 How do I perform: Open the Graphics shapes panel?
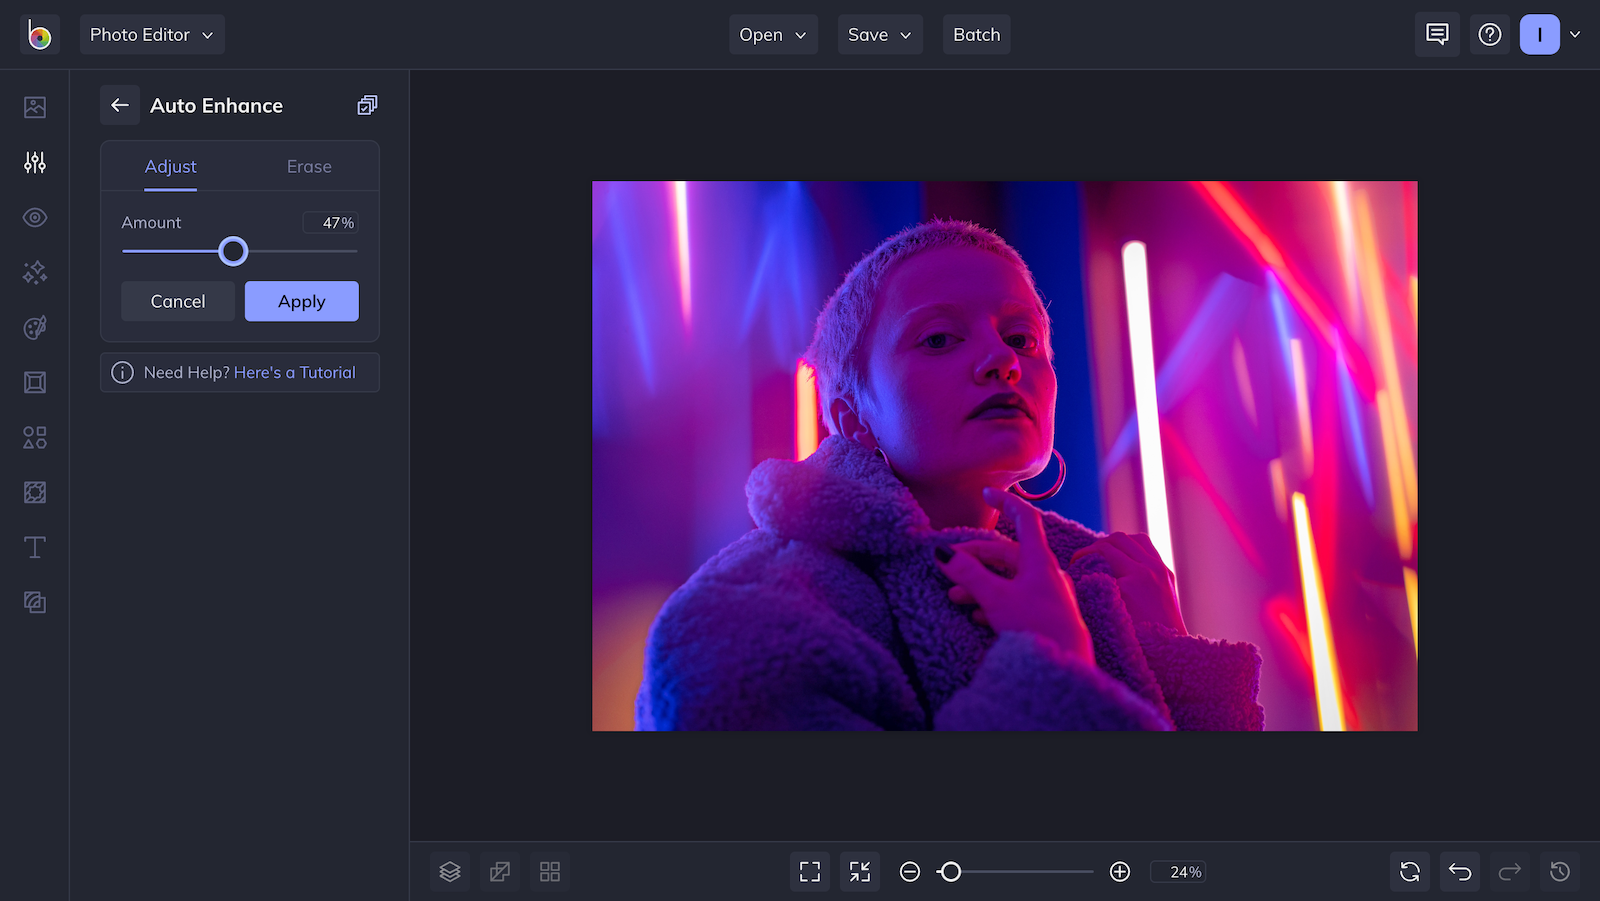[x=34, y=437]
